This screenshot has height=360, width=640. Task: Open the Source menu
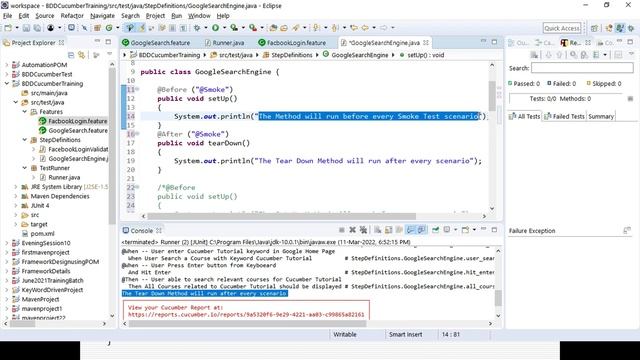click(x=44, y=16)
